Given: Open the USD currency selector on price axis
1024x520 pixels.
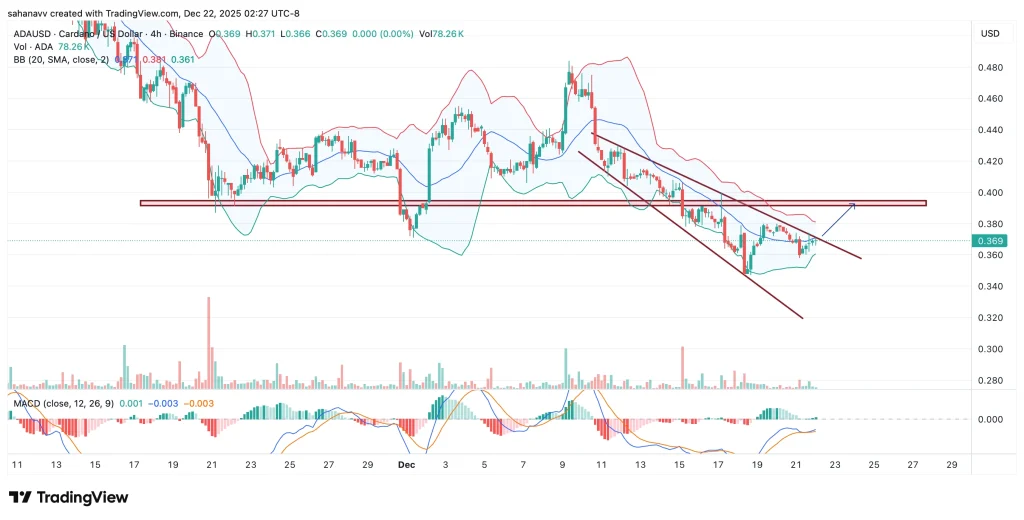Looking at the screenshot, I should point(990,34).
